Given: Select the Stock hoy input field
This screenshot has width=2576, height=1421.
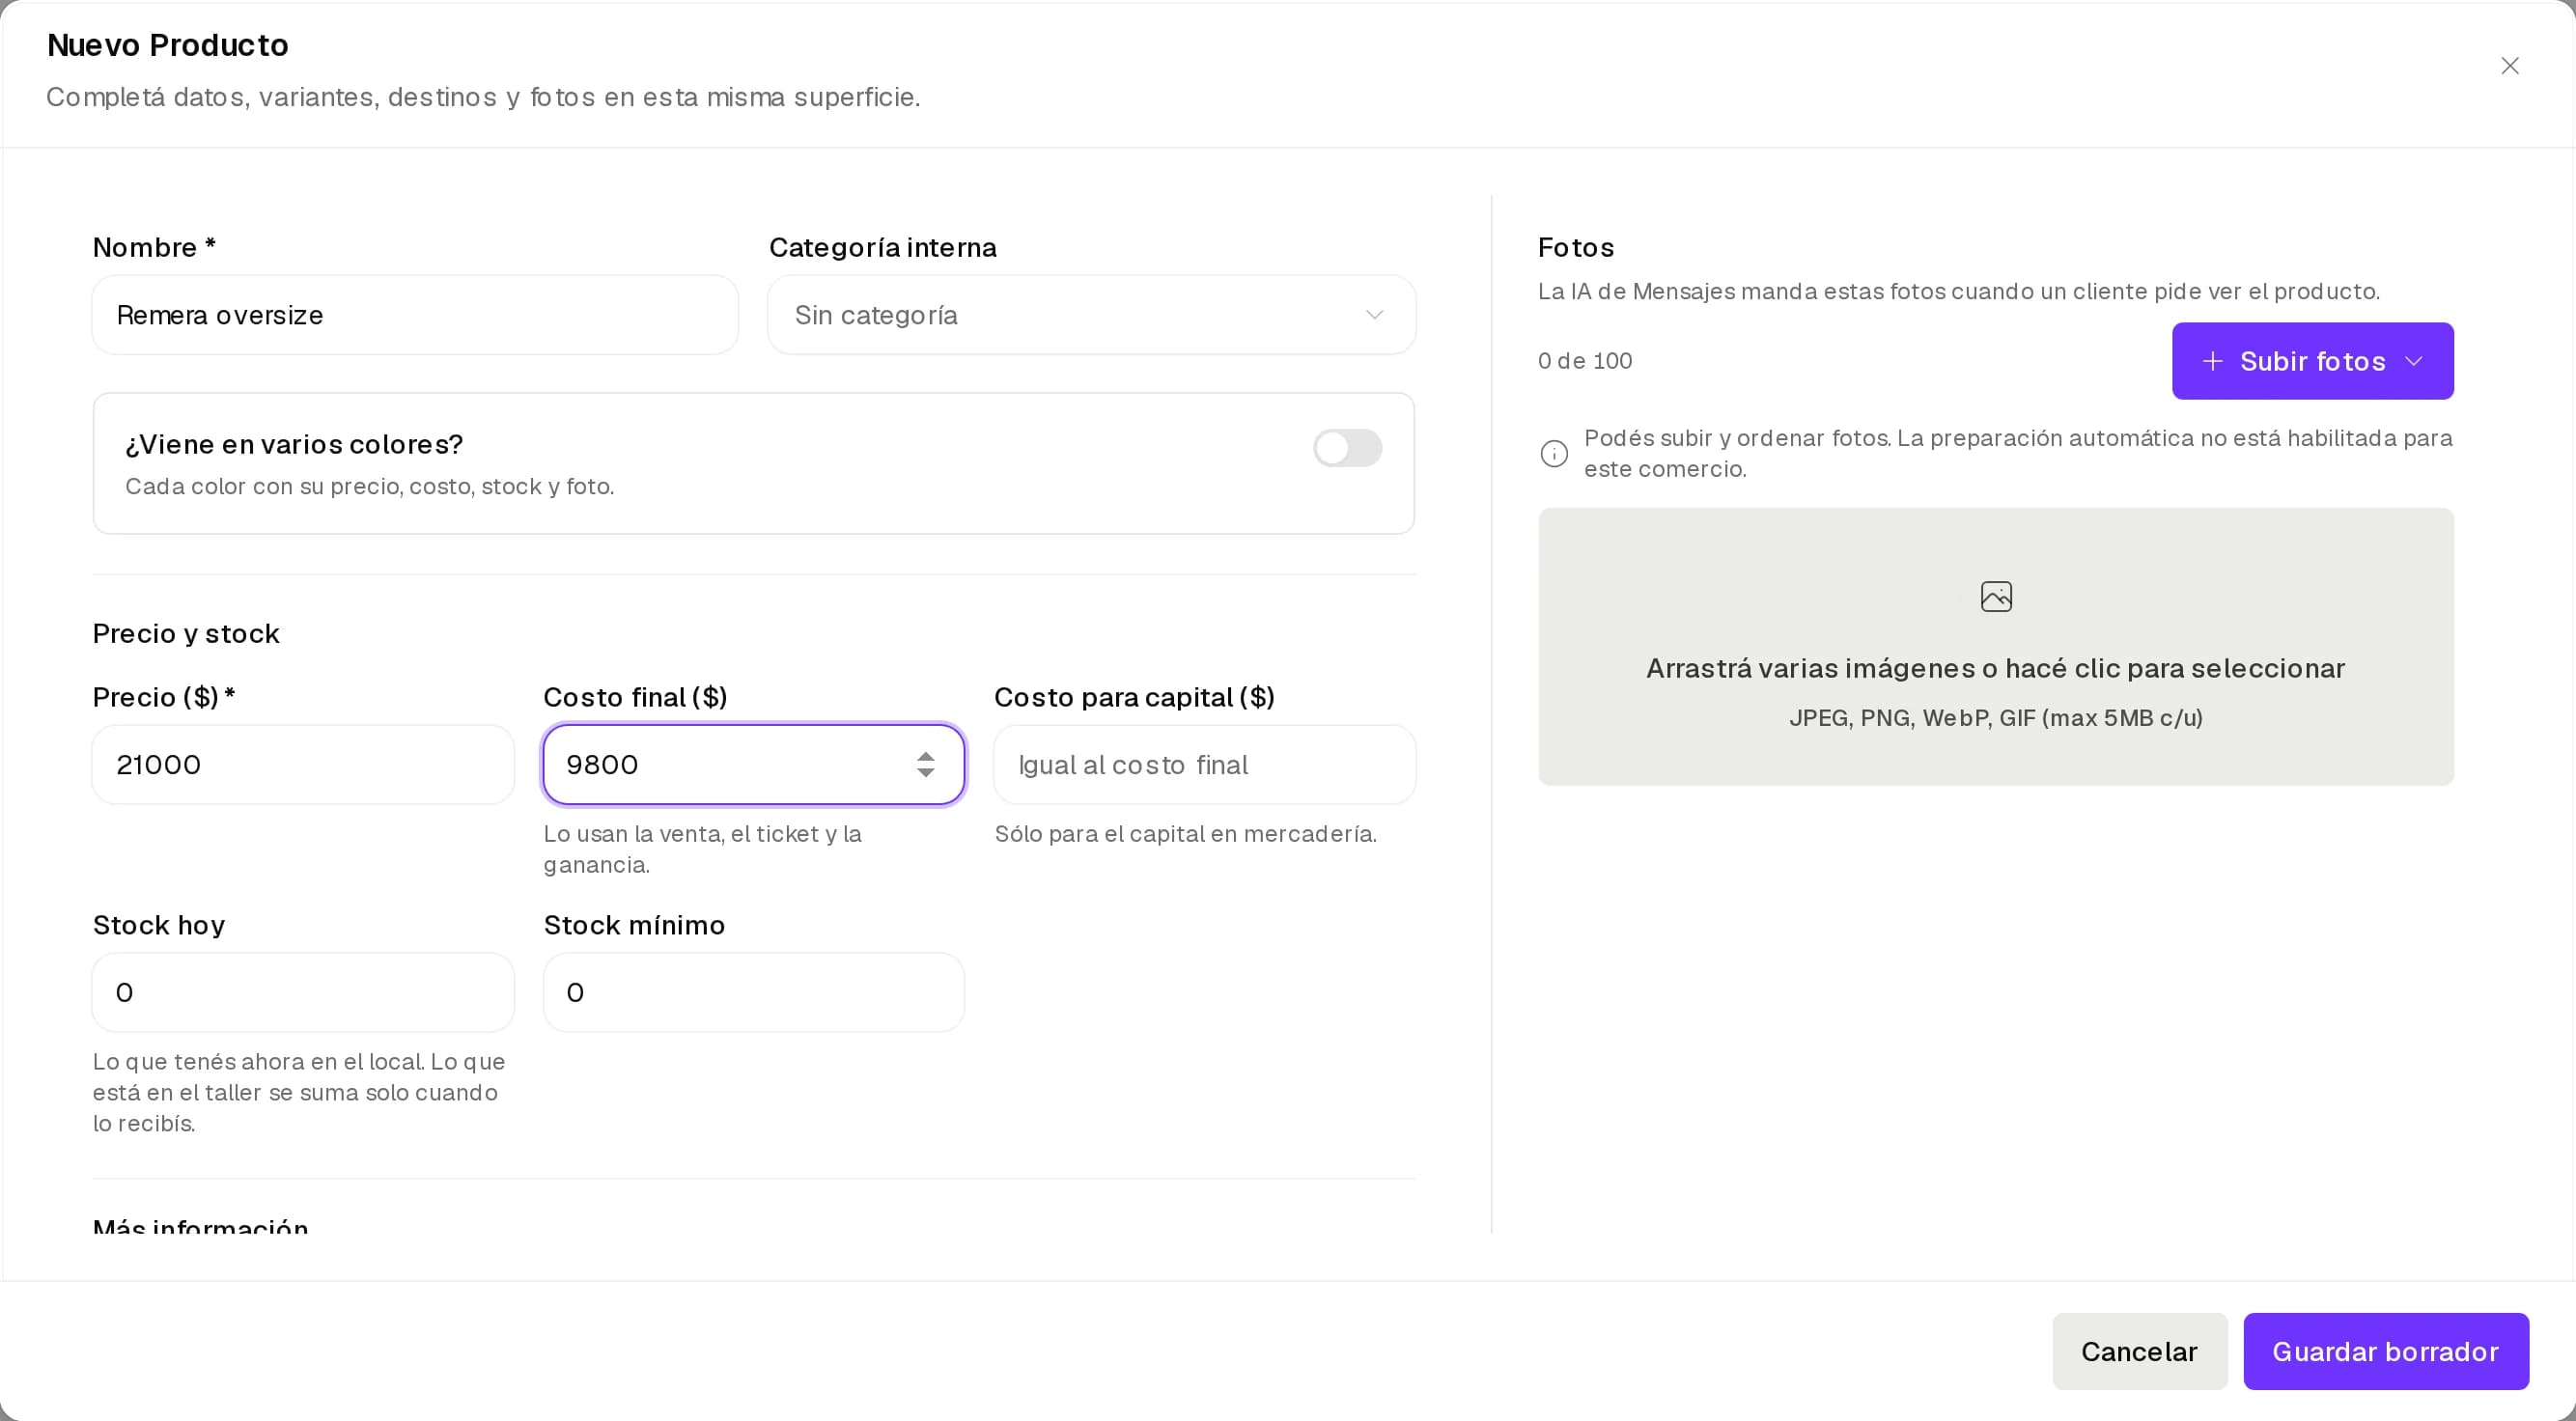Looking at the screenshot, I should tap(303, 992).
